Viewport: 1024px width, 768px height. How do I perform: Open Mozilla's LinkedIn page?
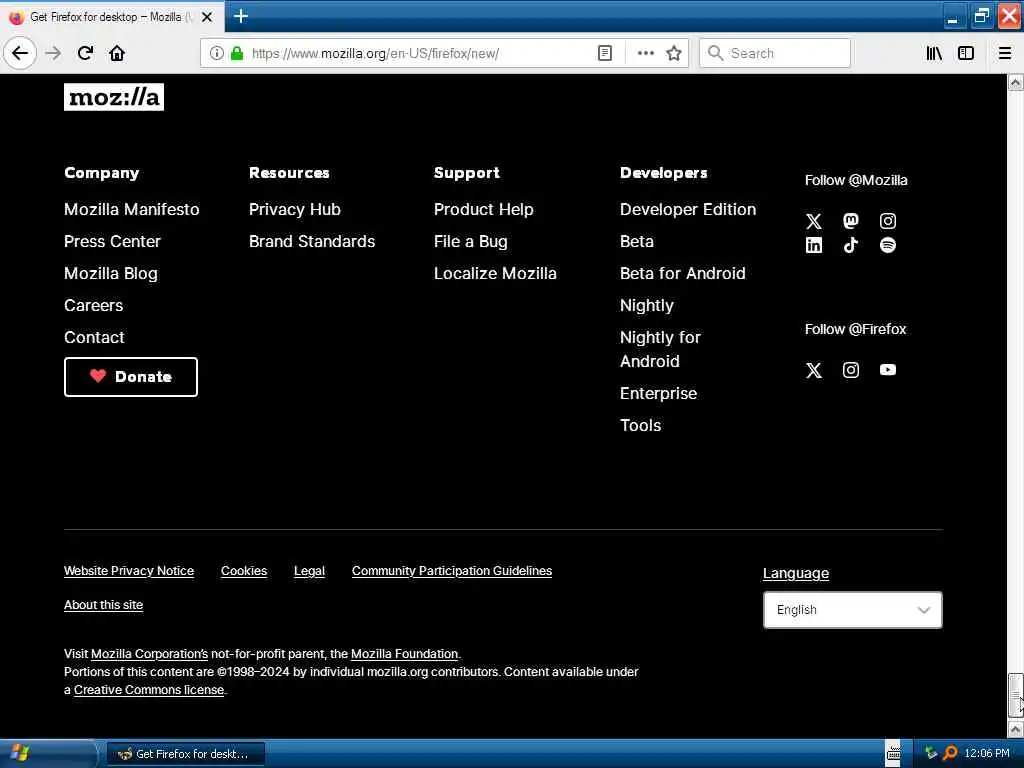pyautogui.click(x=814, y=246)
